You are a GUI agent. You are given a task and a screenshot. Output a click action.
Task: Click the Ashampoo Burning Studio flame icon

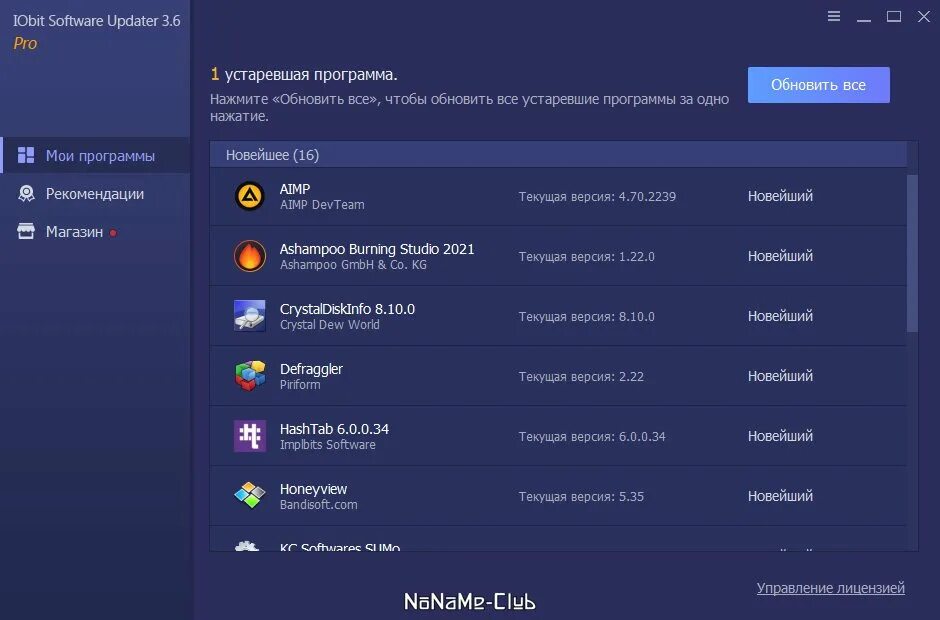249,256
